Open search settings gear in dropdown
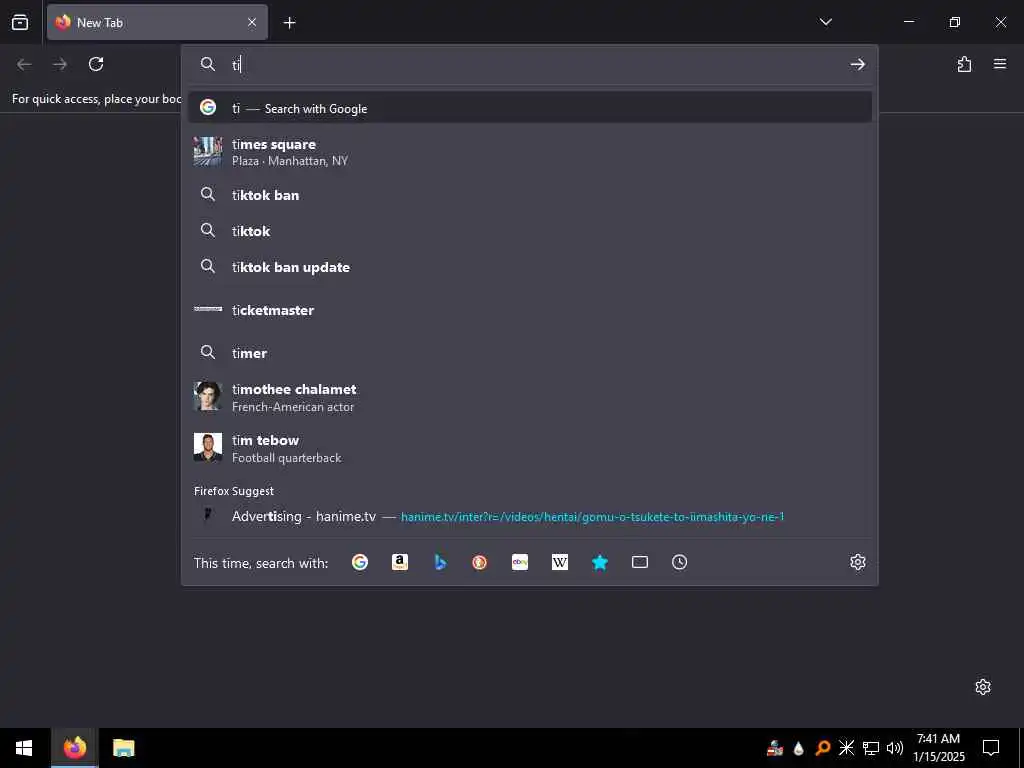Viewport: 1024px width, 768px height. [857, 562]
